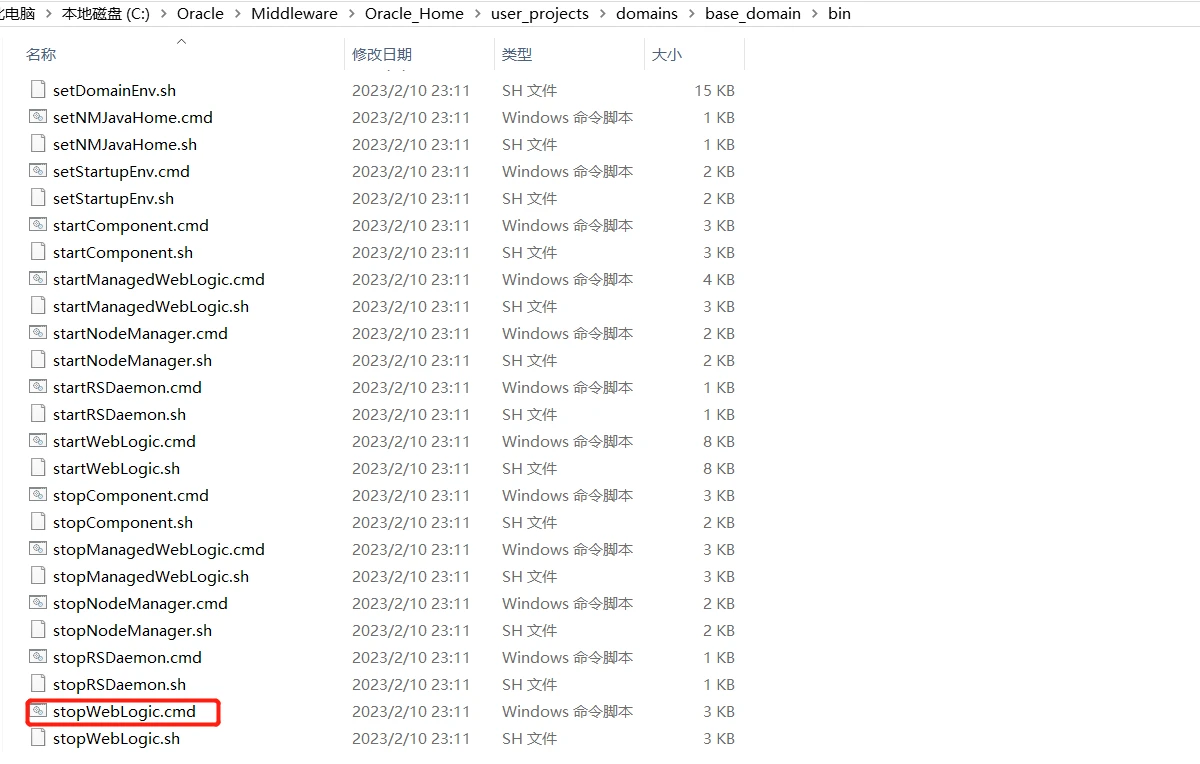Click the stopWebLogic.cmd script icon

pyautogui.click(x=38, y=711)
